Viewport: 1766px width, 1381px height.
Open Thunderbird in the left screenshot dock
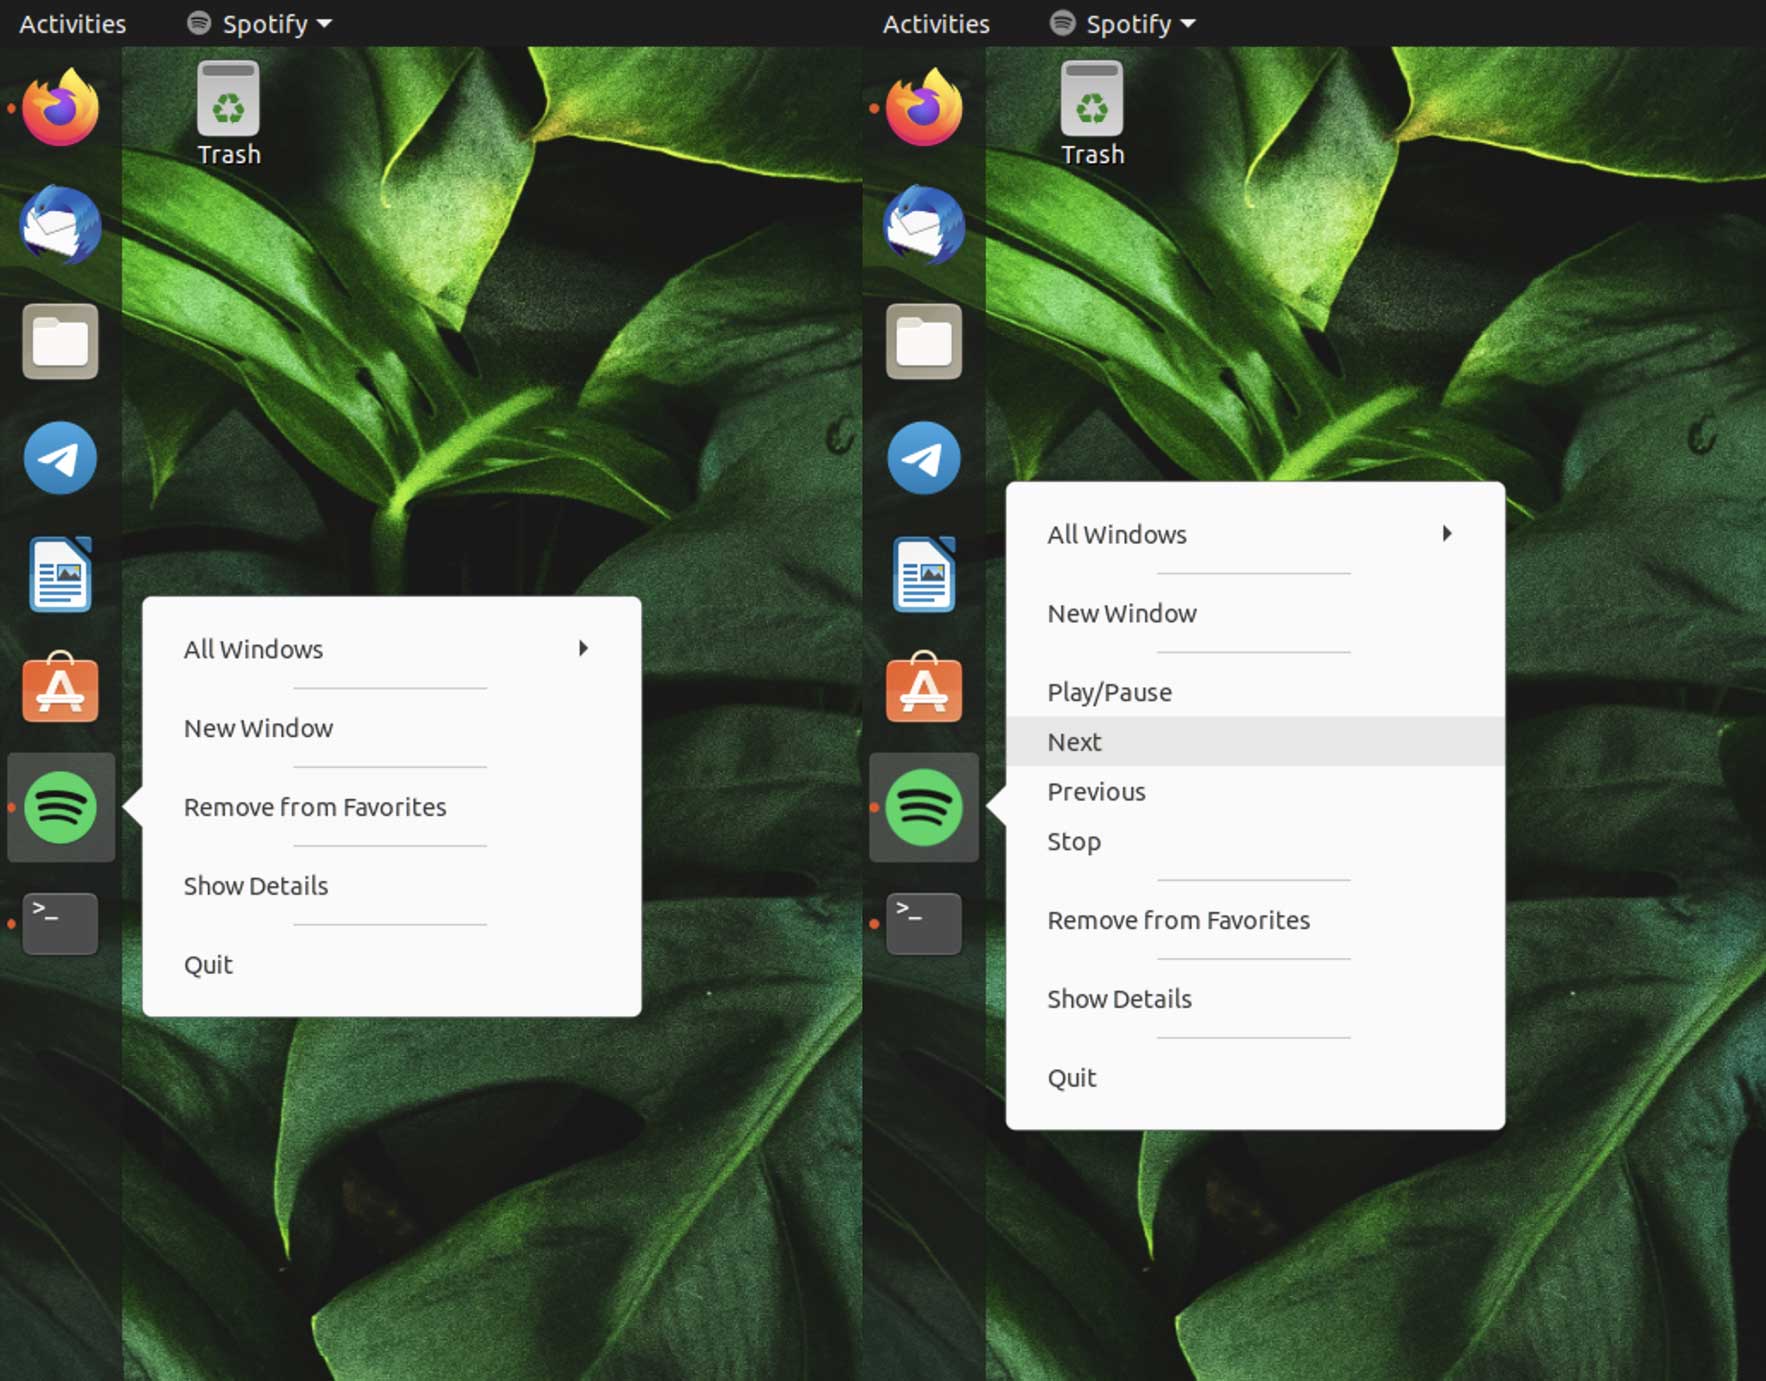click(x=60, y=225)
